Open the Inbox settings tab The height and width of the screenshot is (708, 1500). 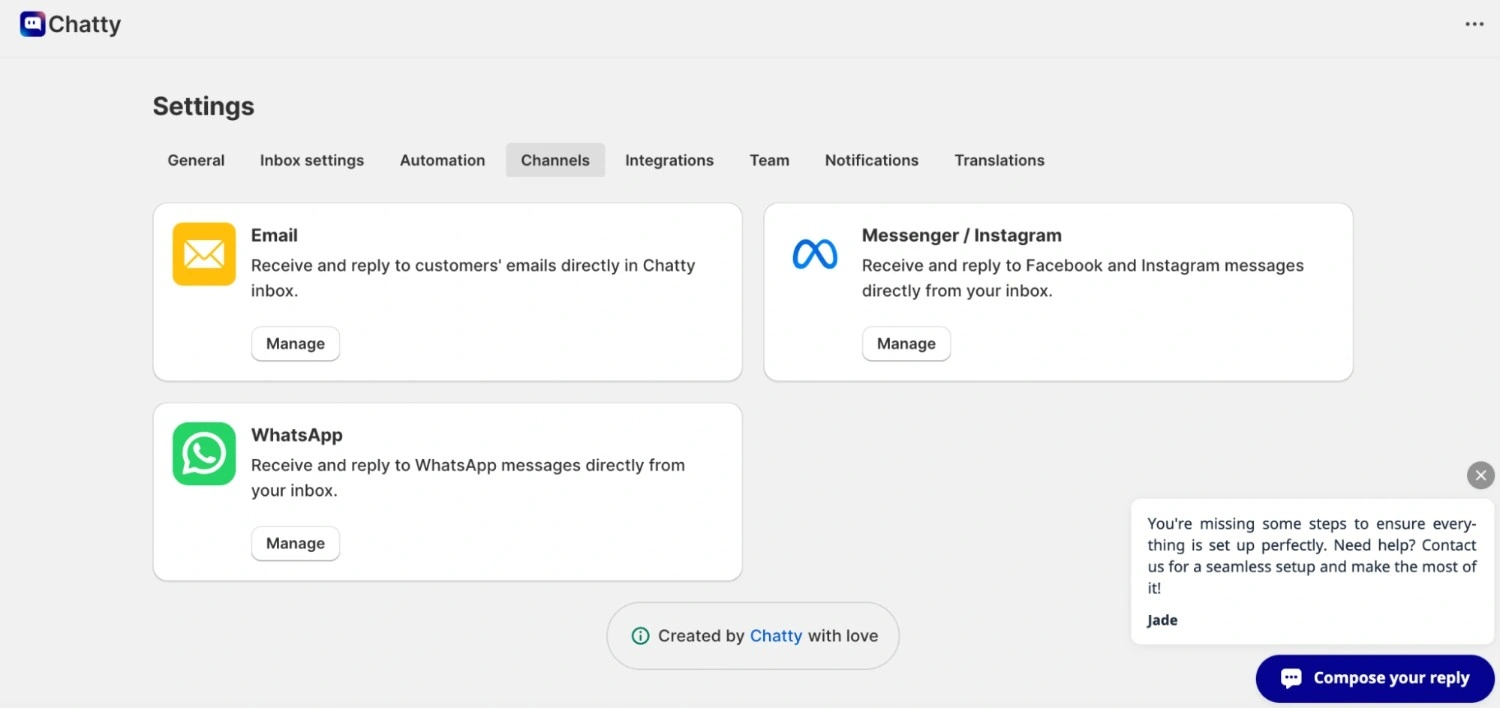coord(312,160)
